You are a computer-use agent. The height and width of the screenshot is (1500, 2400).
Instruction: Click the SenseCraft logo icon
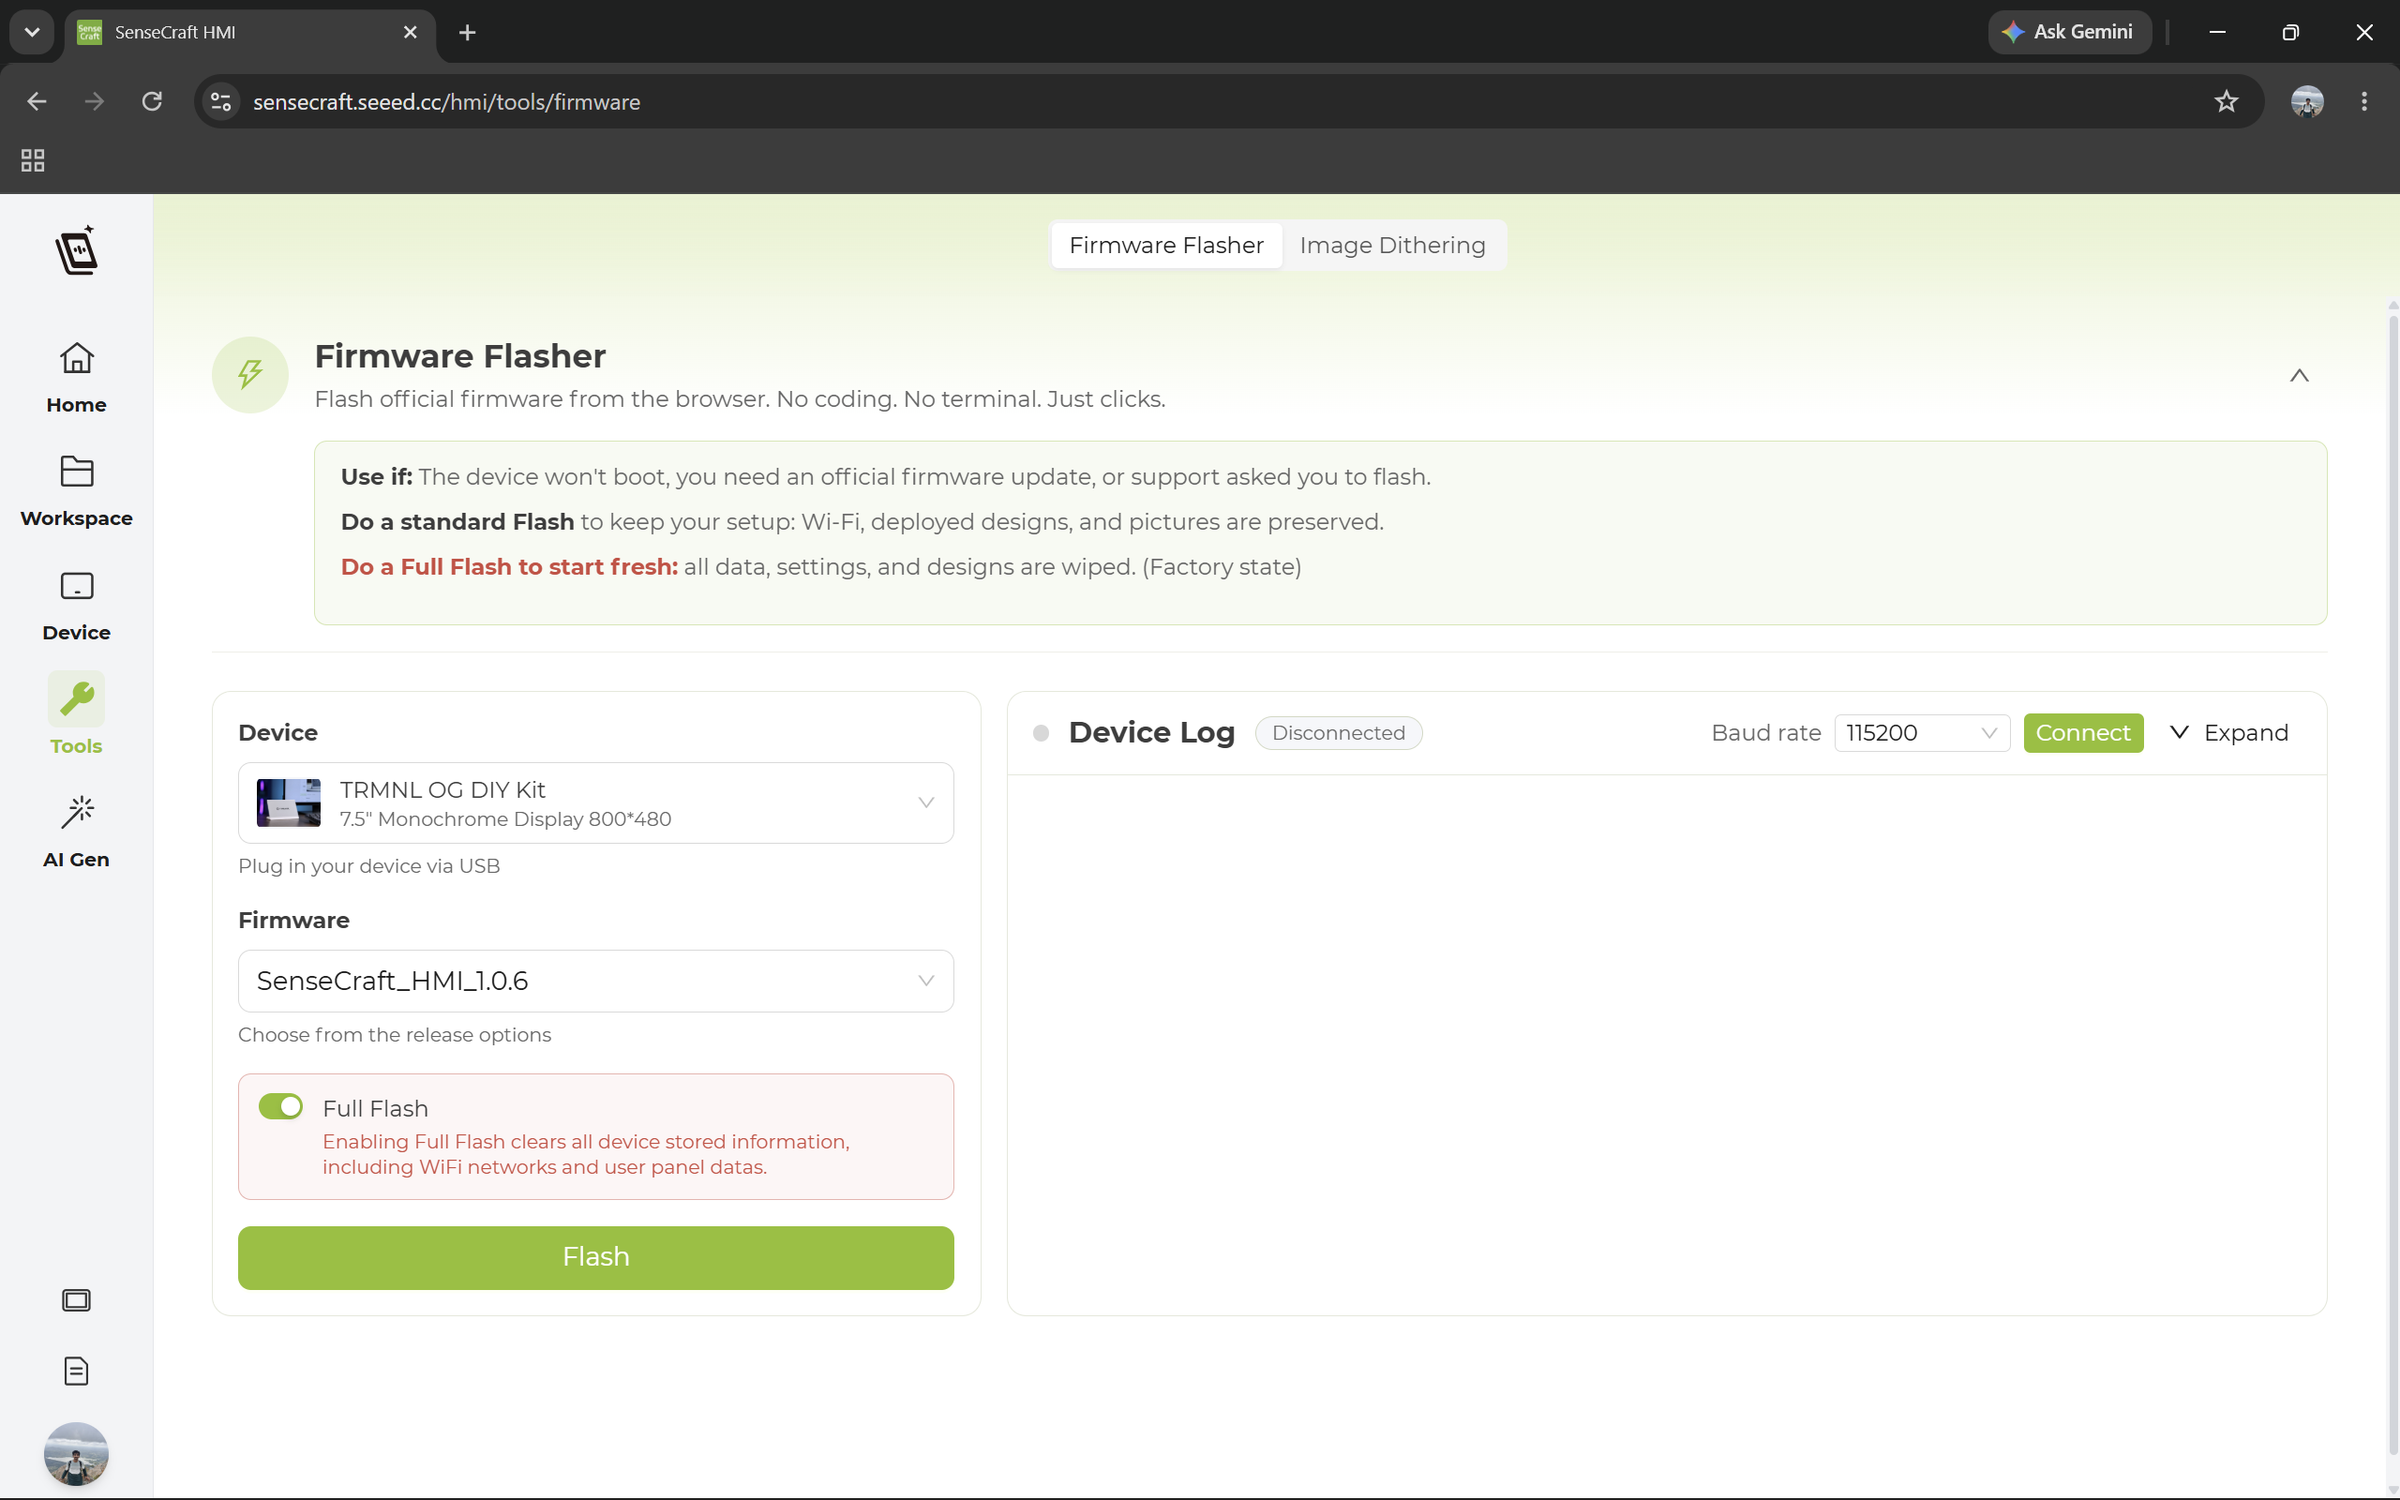pyautogui.click(x=76, y=250)
